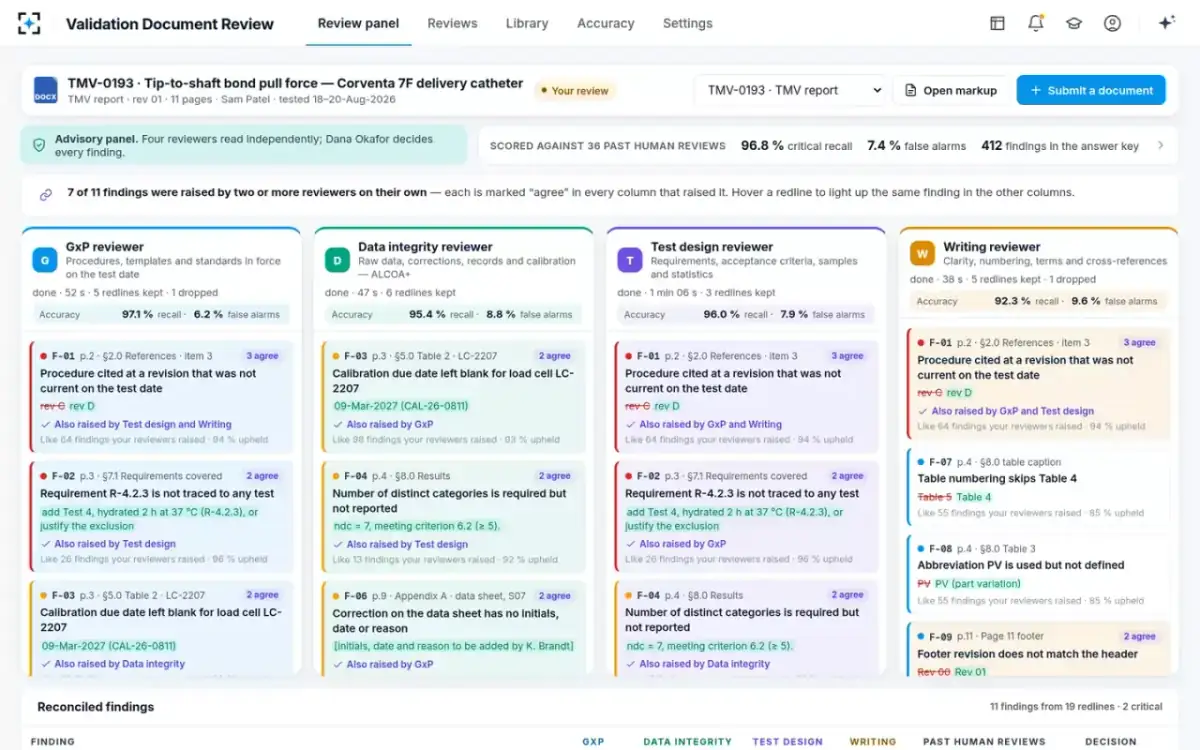Open the TMV-0193 · TMV report dropdown

791,90
